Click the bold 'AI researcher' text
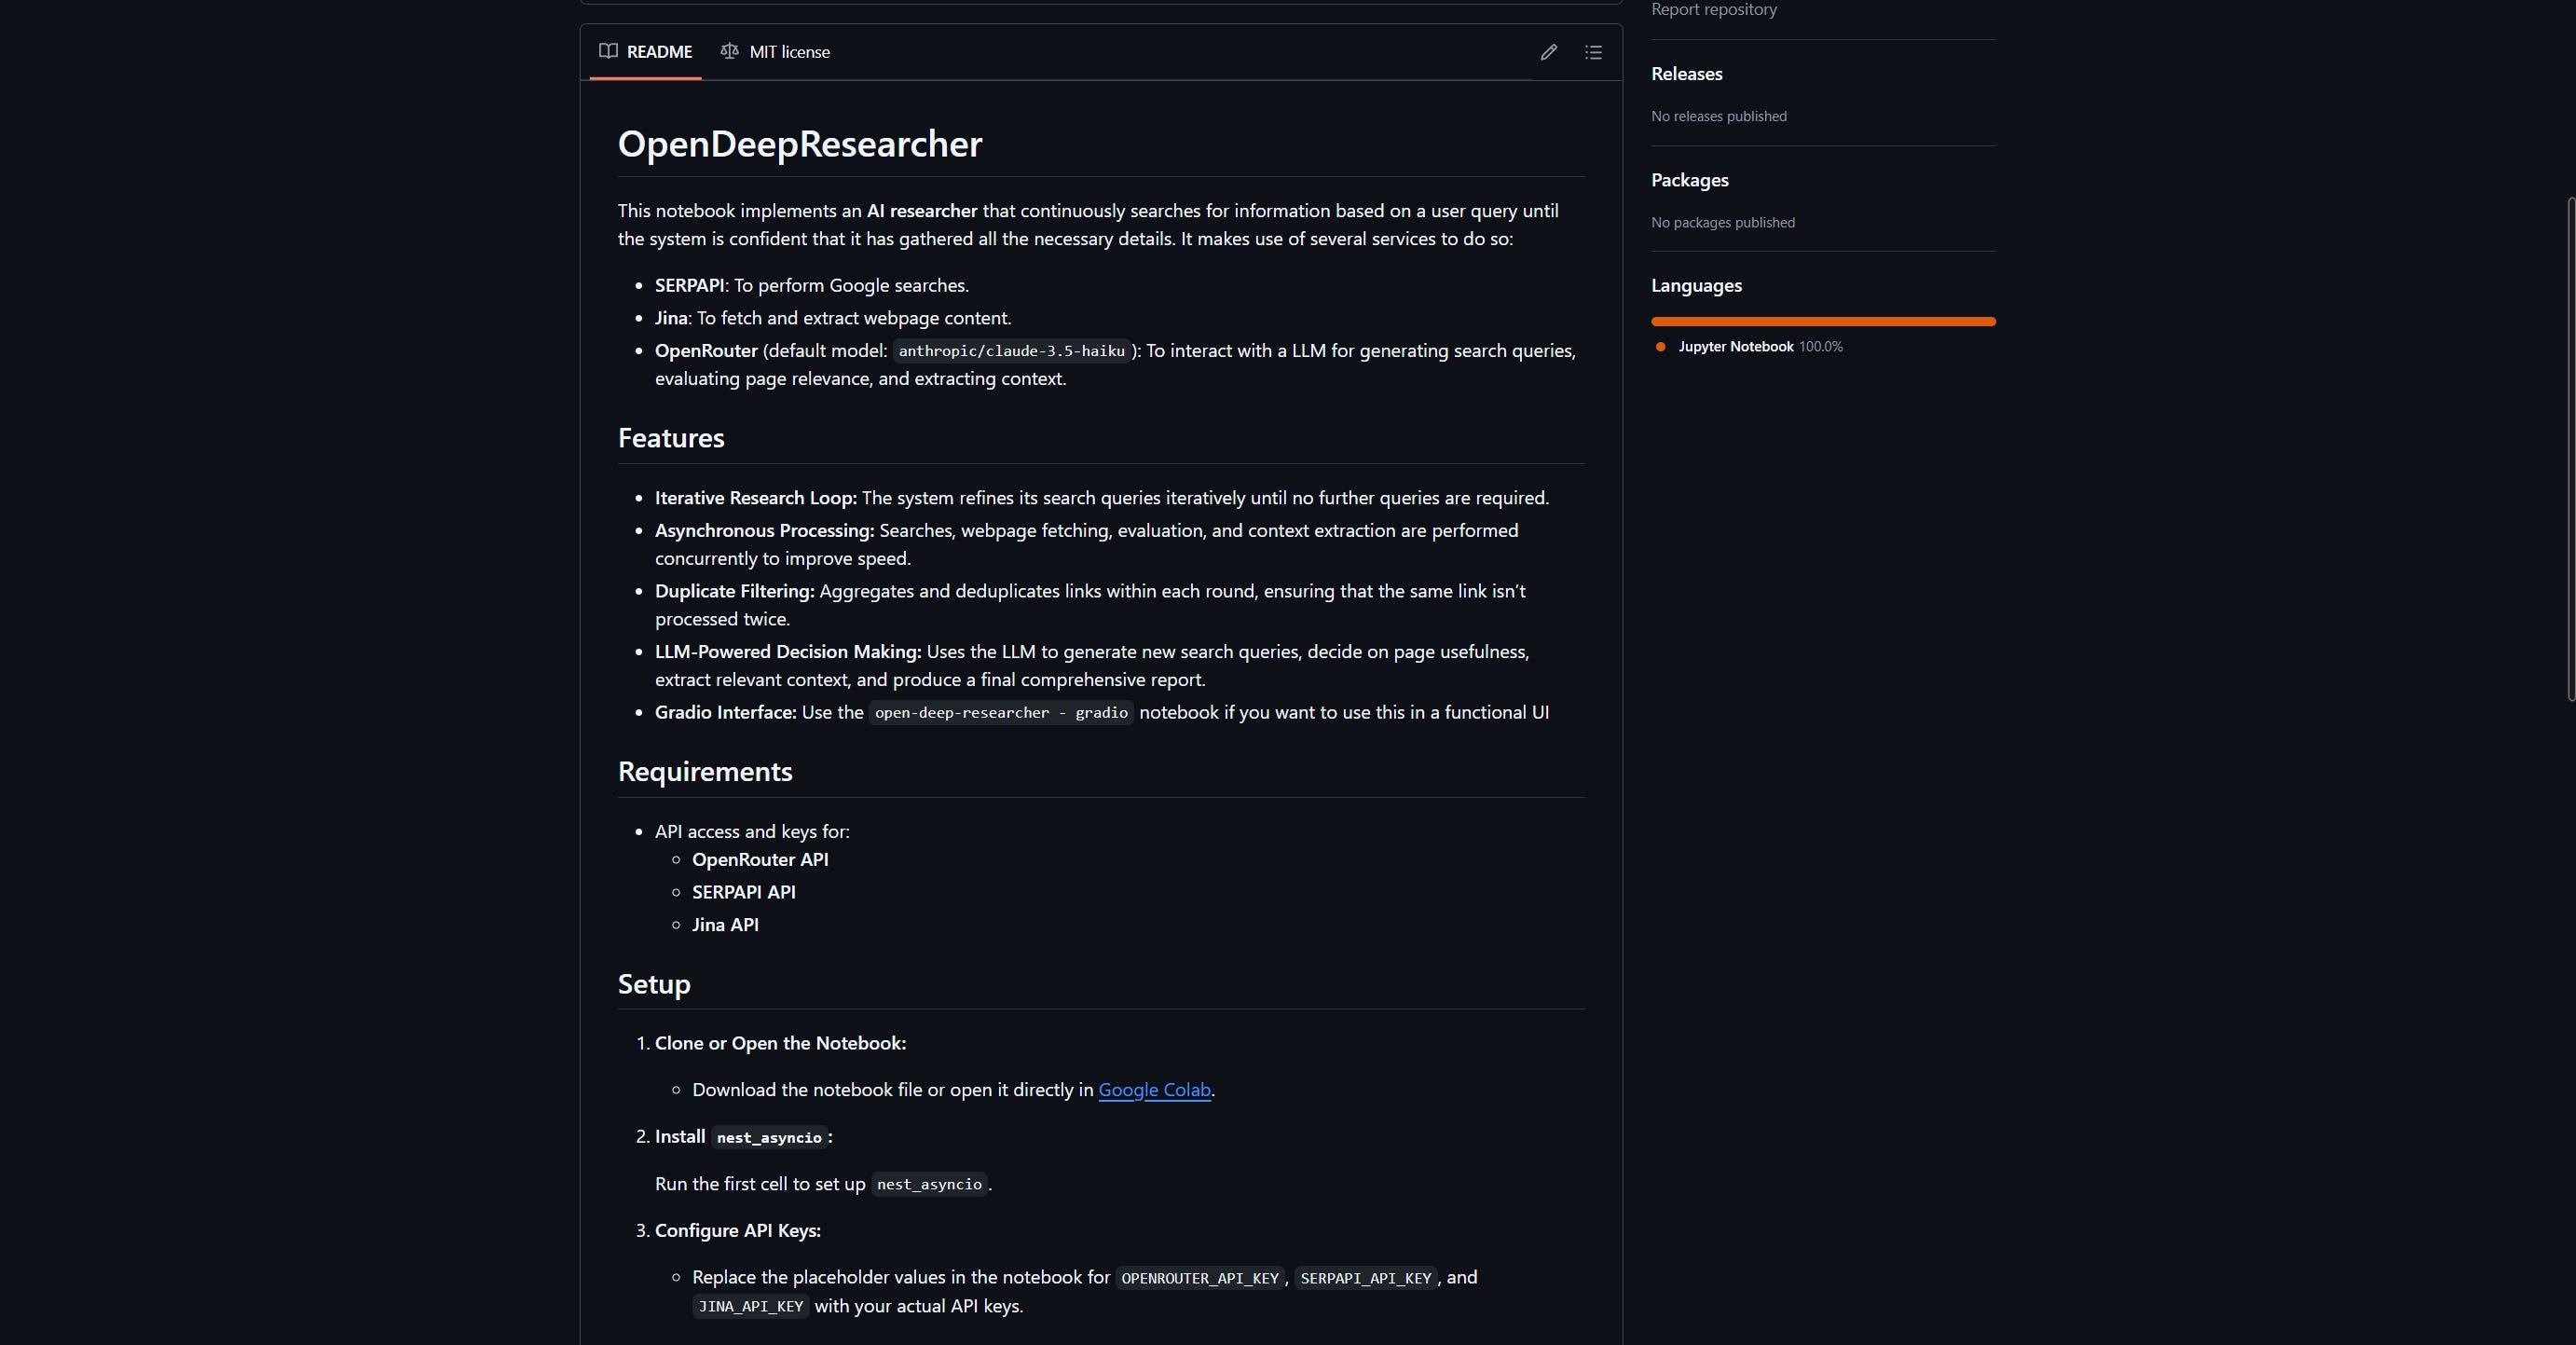2576x1345 pixels. coord(921,211)
